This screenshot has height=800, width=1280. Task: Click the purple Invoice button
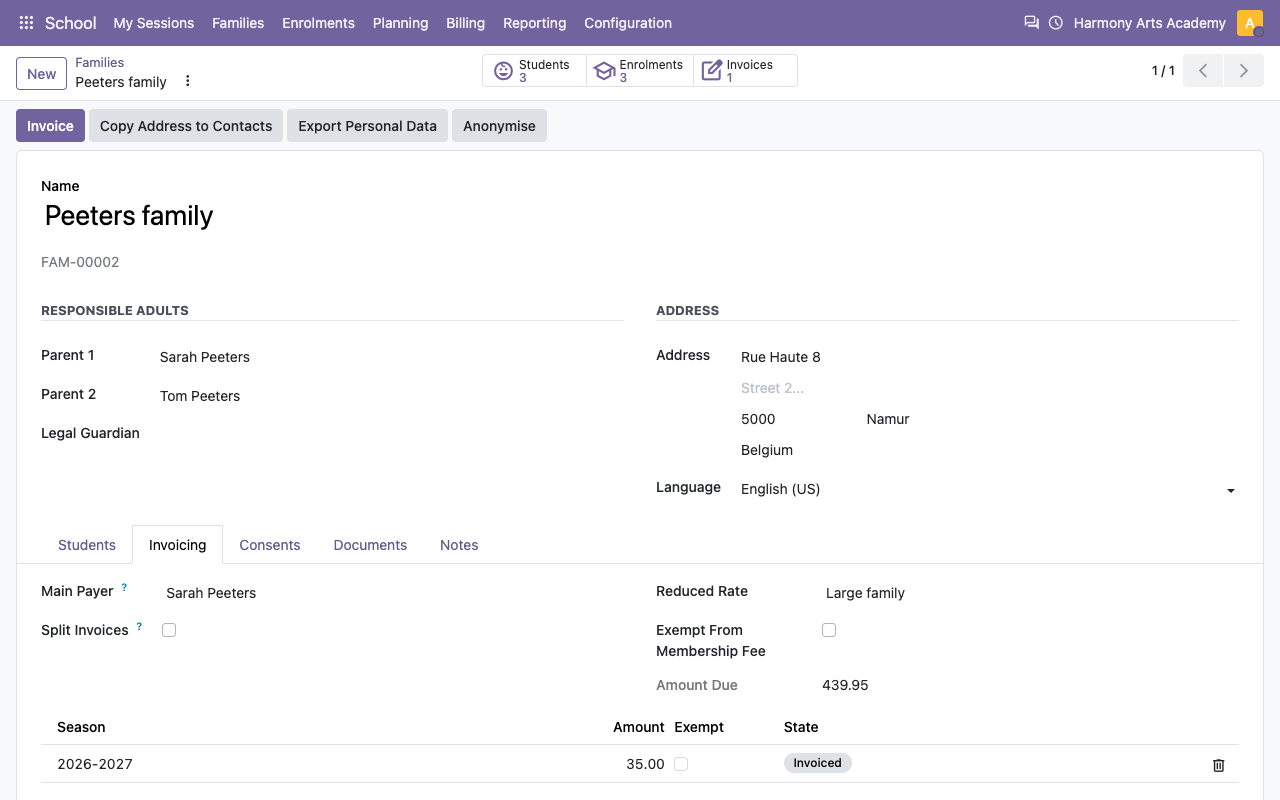(x=50, y=126)
